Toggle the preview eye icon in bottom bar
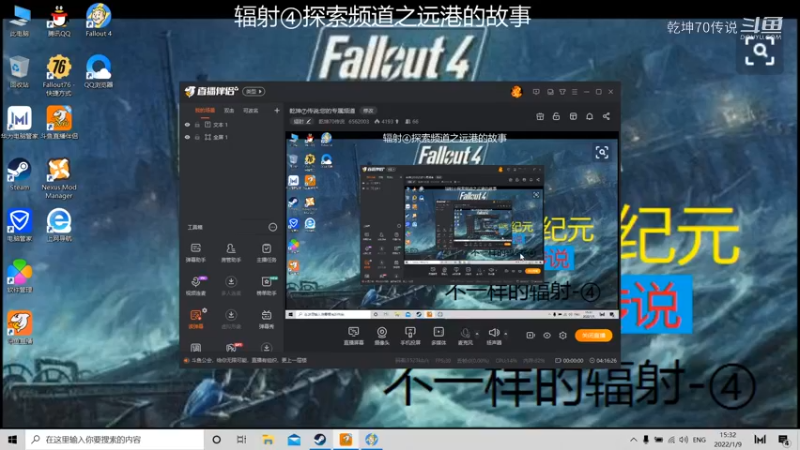The image size is (800, 450). pyautogui.click(x=547, y=335)
